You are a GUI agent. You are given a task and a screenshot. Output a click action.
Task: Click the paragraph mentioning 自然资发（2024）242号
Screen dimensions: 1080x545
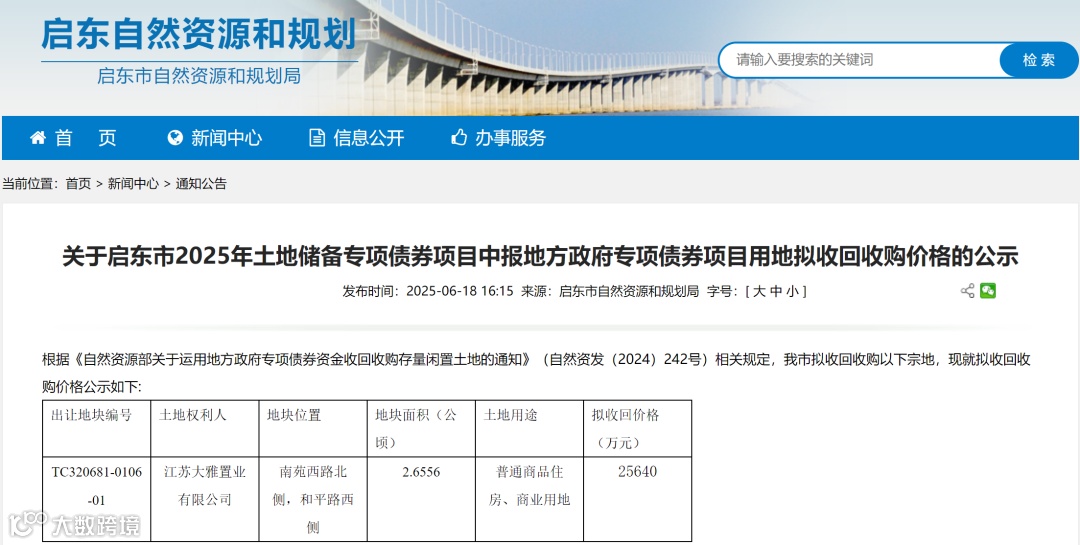537,373
